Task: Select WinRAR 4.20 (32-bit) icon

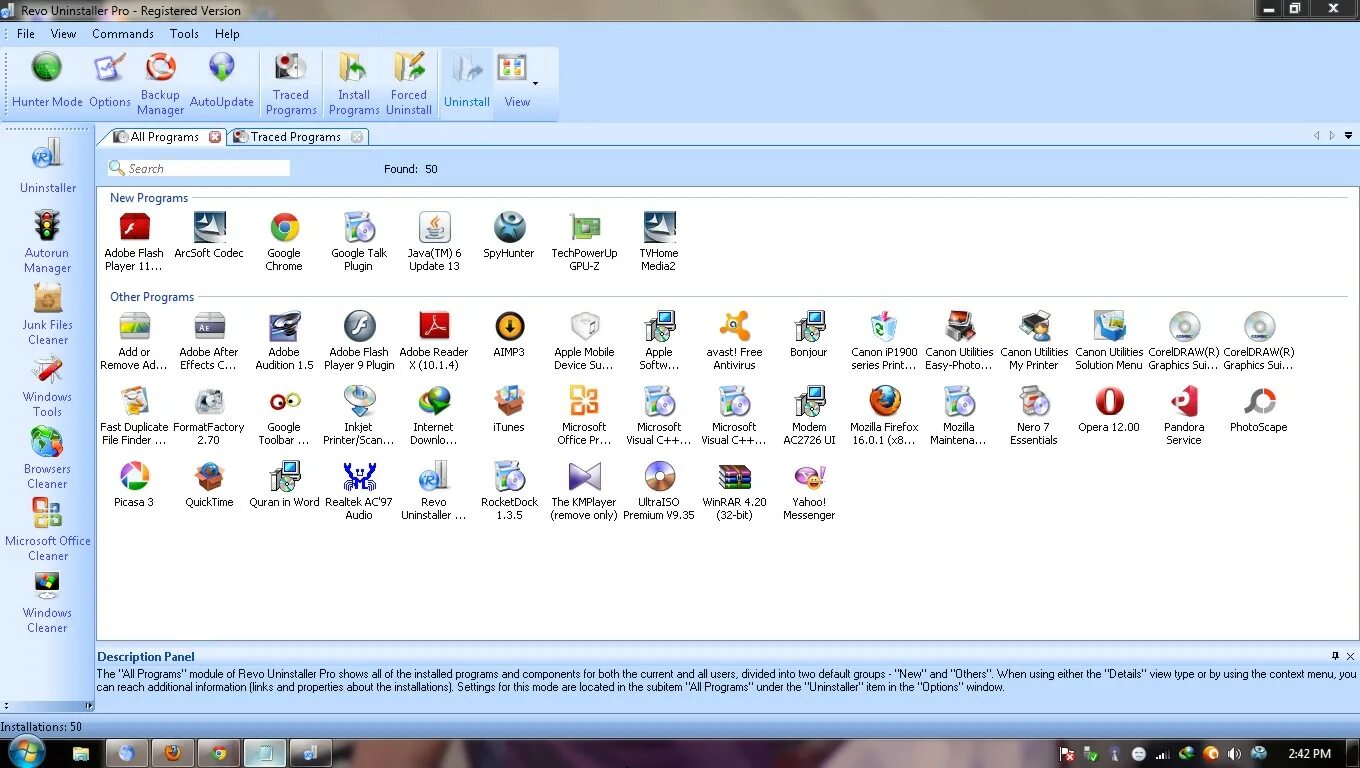Action: (x=734, y=490)
